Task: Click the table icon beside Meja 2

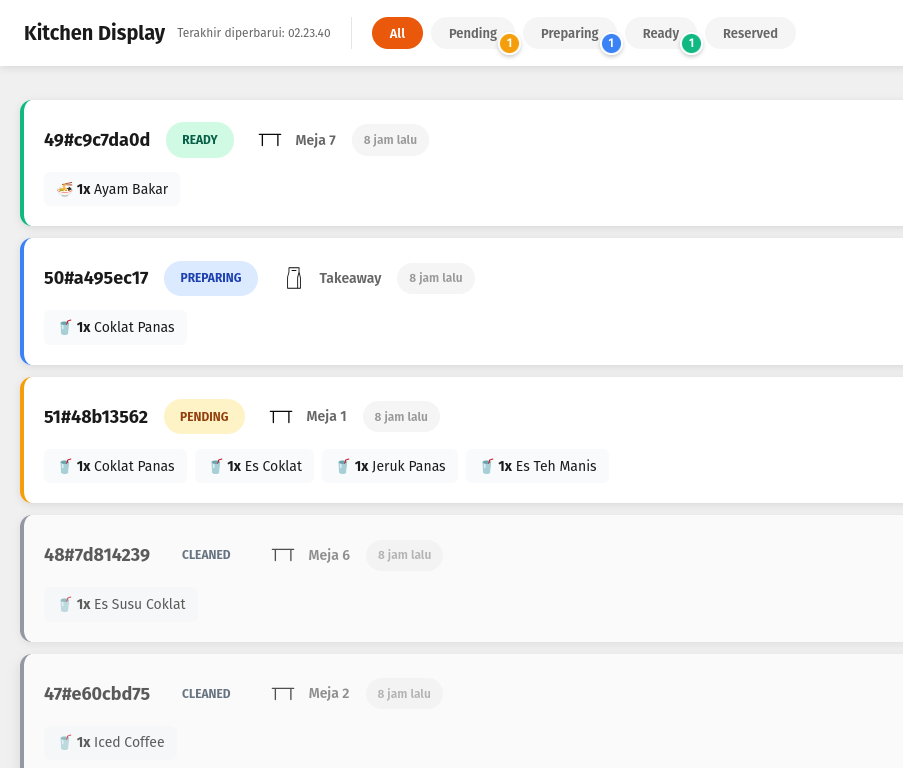Action: [x=283, y=694]
